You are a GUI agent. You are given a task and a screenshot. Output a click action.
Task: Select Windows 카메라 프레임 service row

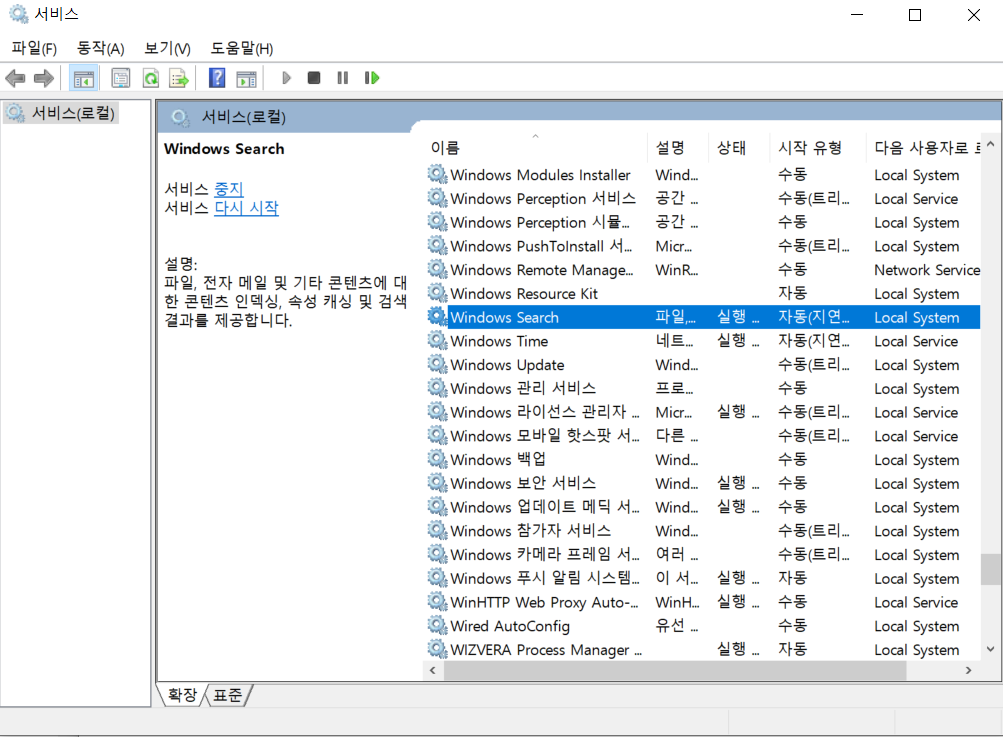[703, 554]
